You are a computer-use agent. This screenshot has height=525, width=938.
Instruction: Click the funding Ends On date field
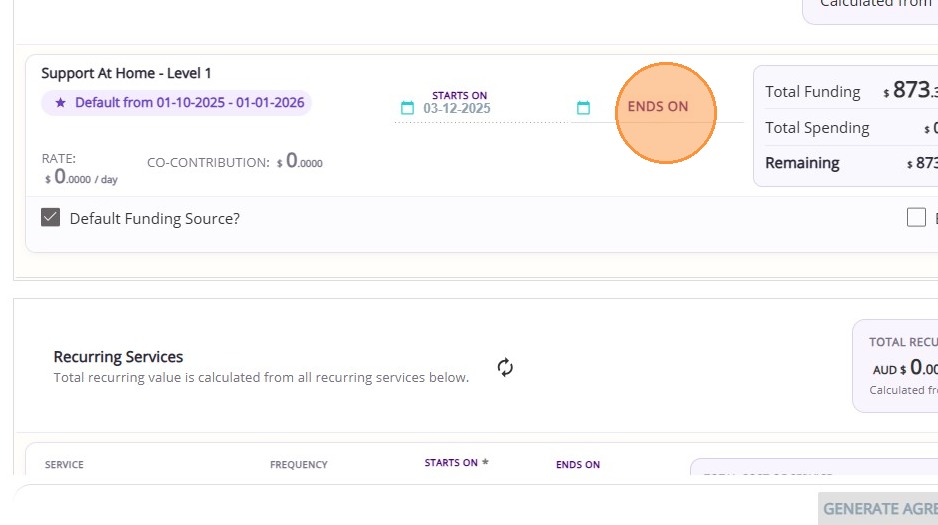658,107
